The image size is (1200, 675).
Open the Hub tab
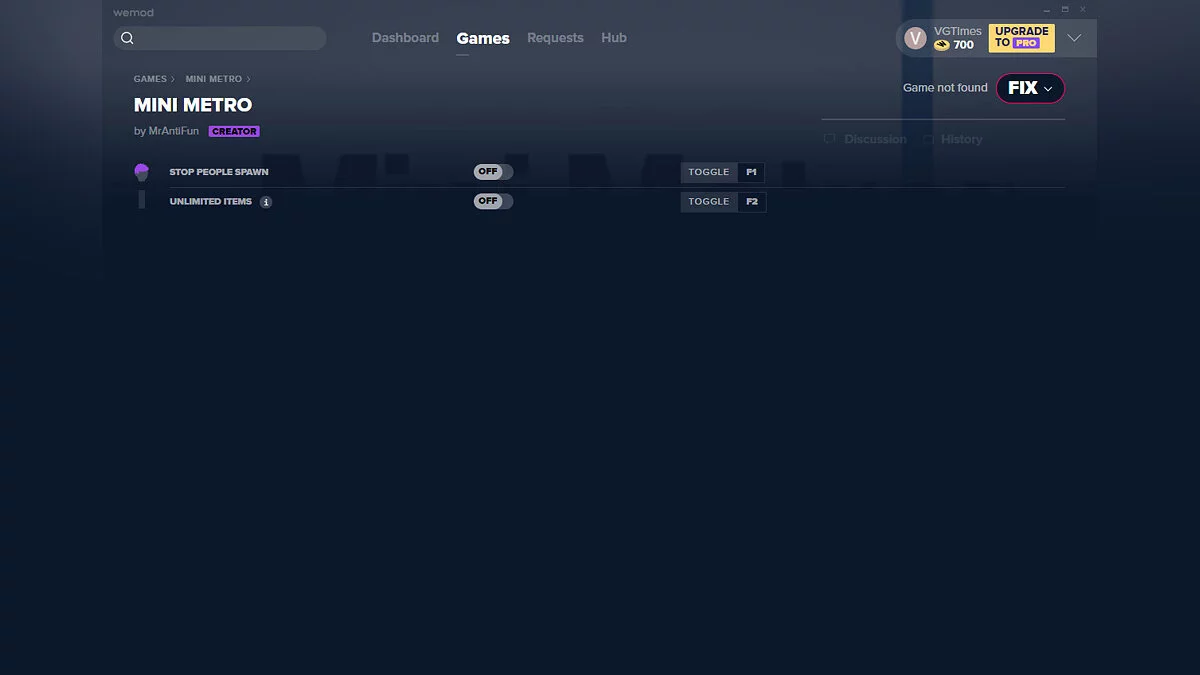[614, 38]
